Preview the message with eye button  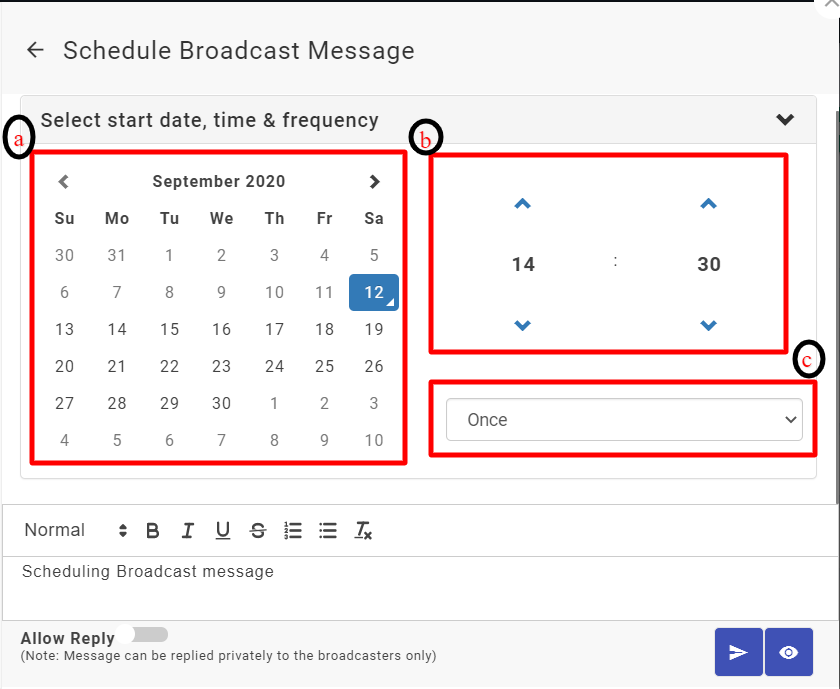point(789,652)
